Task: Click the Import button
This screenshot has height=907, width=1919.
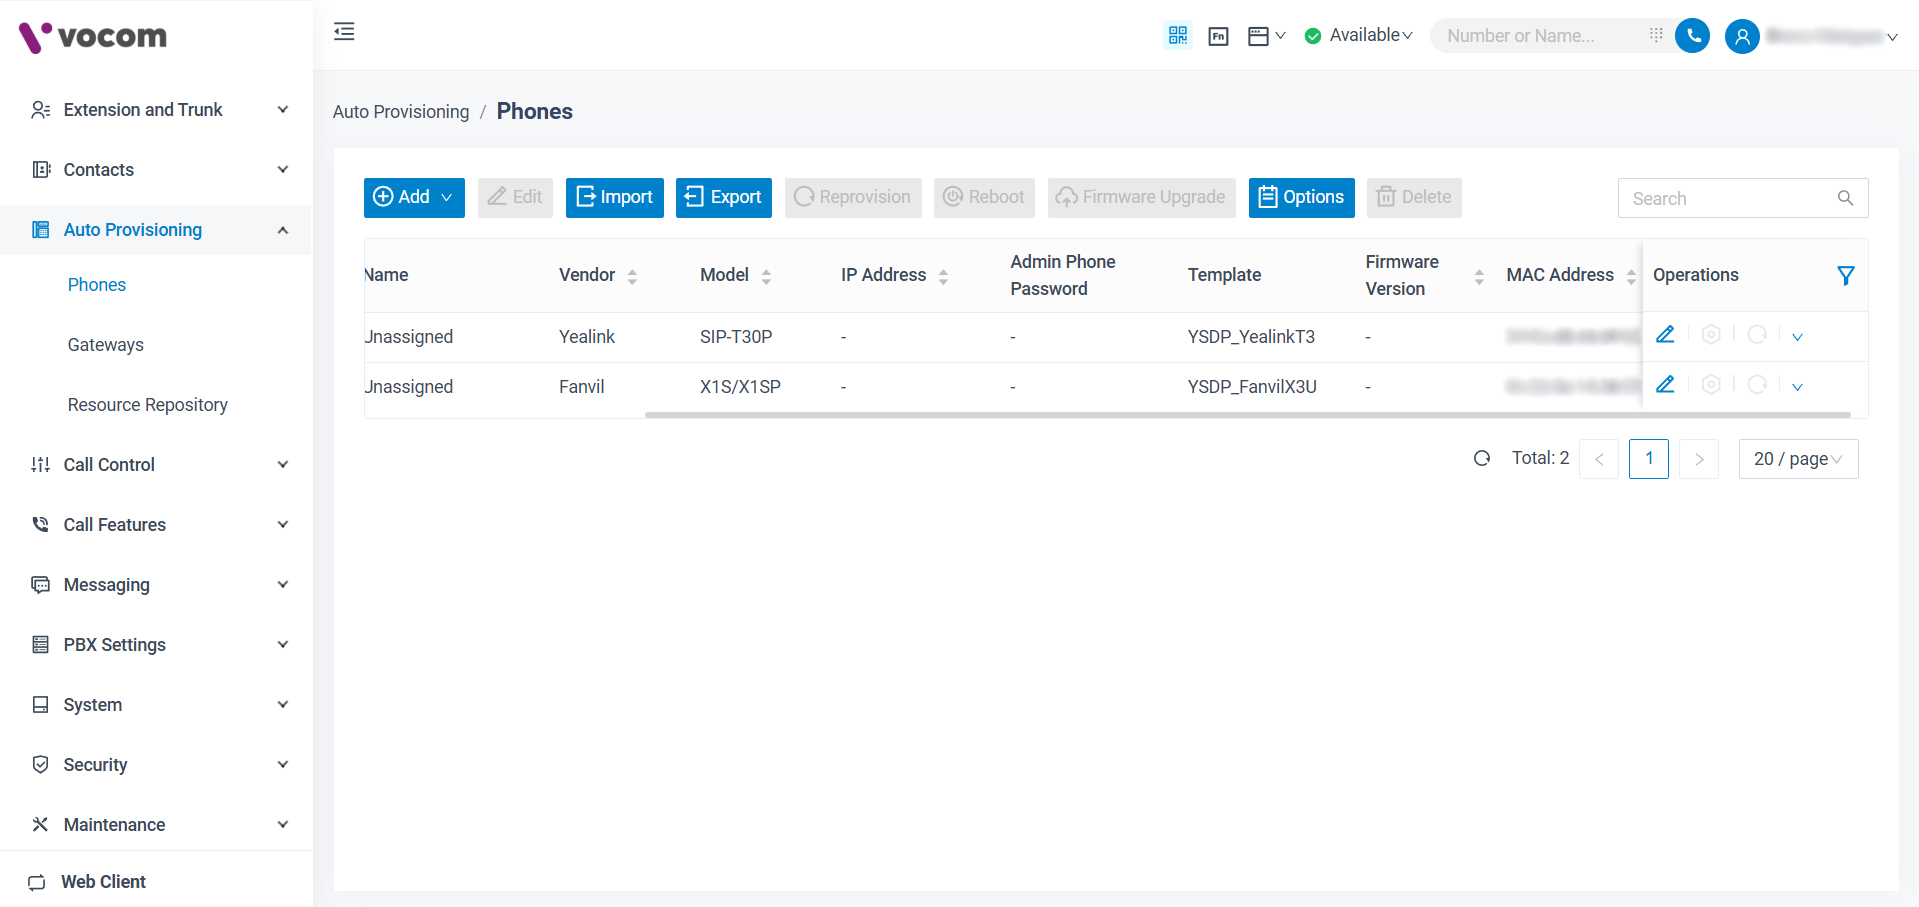Action: click(x=614, y=197)
